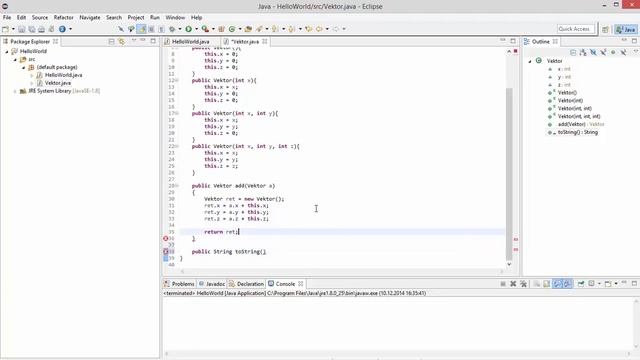This screenshot has width=640, height=360.
Task: Open Display Selected Console dropdown arrow
Action: point(599,284)
